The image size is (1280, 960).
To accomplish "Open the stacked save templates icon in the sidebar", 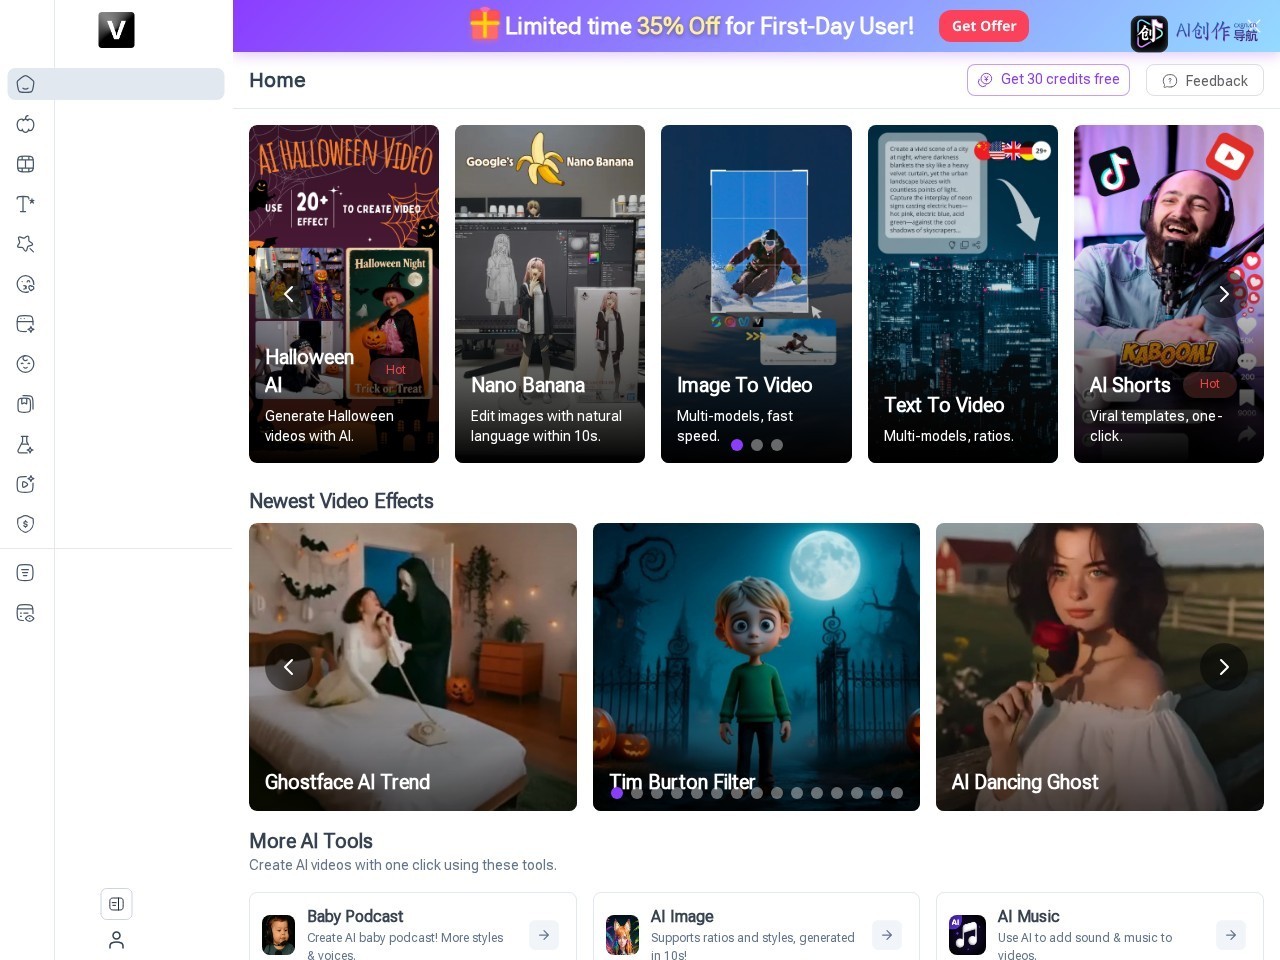I will coord(26,404).
